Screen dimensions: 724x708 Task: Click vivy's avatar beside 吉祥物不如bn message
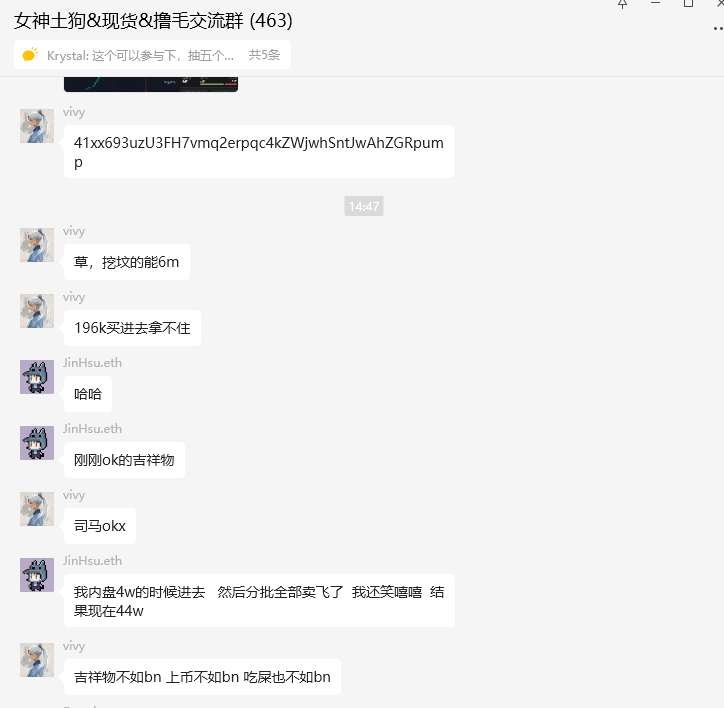point(37,660)
